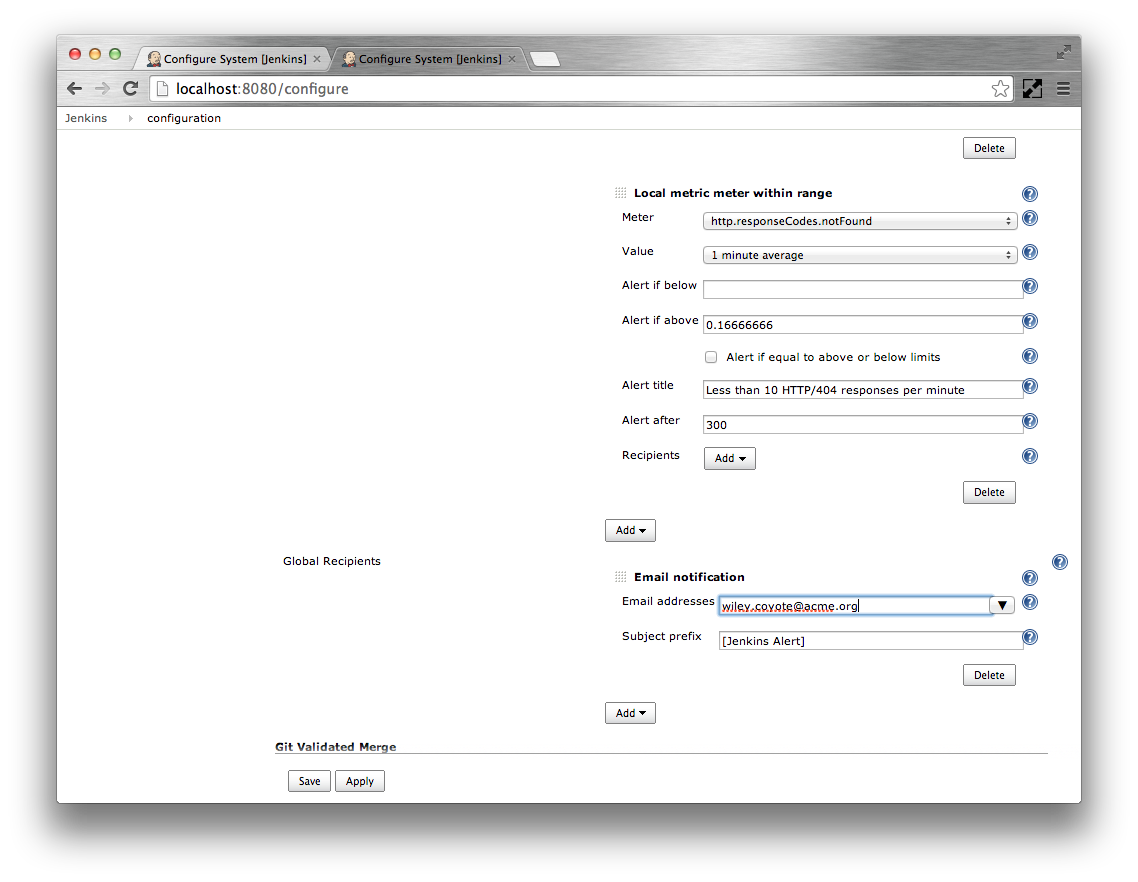Viewport: 1138px width, 882px height.
Task: Go forward in browser history
Action: 102,89
